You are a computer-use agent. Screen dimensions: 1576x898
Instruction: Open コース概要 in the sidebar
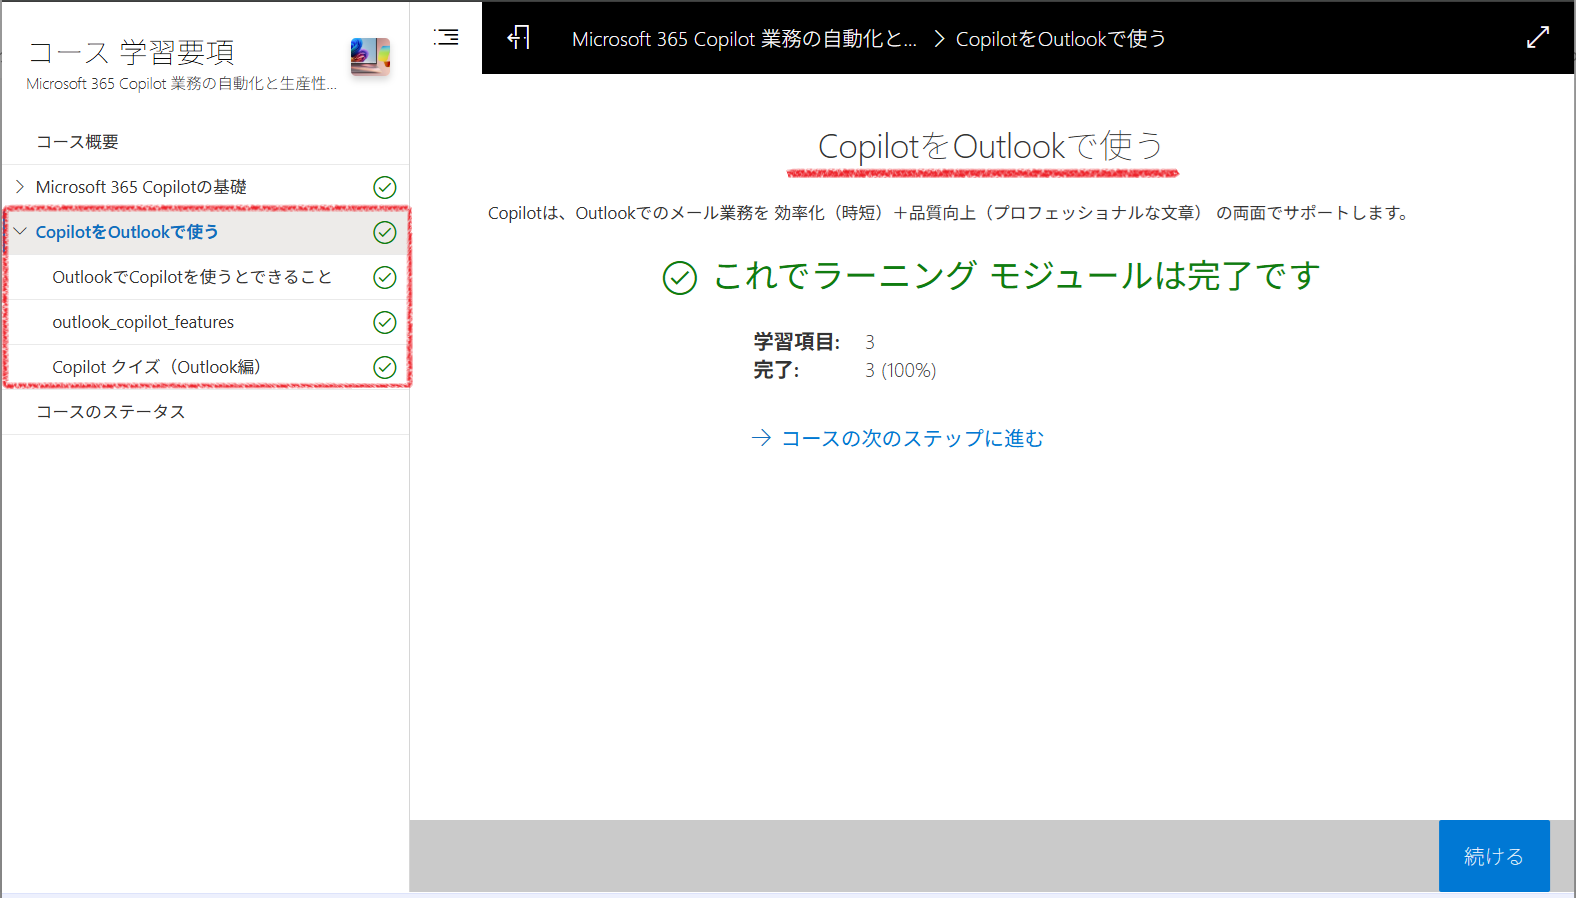77,142
